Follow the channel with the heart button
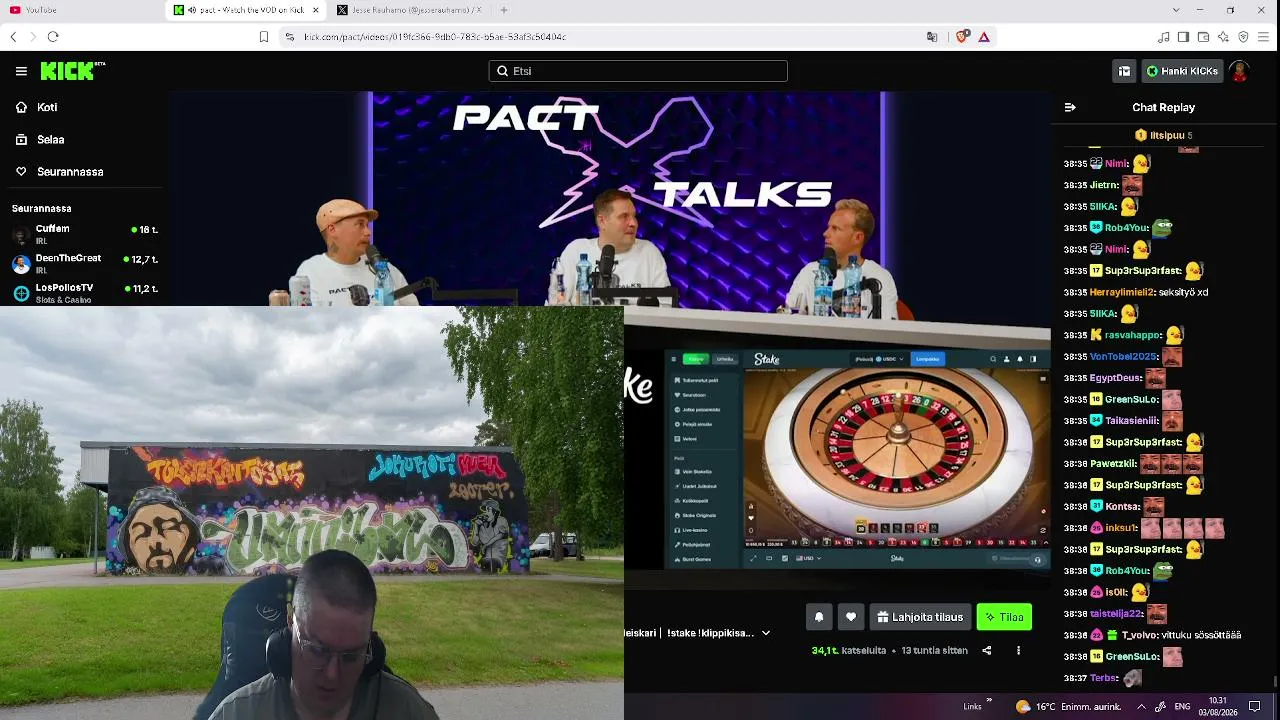Viewport: 1280px width, 720px height. pyautogui.click(x=851, y=617)
